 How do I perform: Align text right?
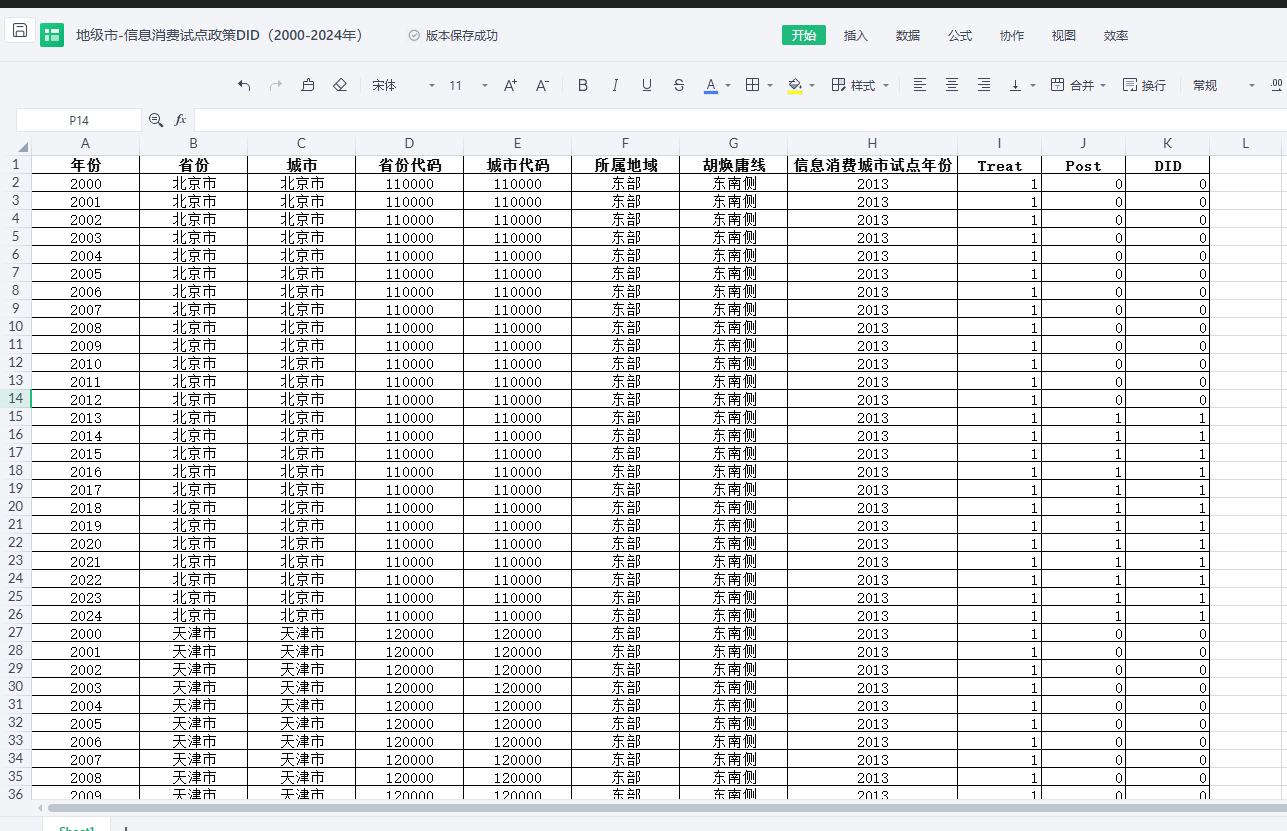[x=984, y=86]
